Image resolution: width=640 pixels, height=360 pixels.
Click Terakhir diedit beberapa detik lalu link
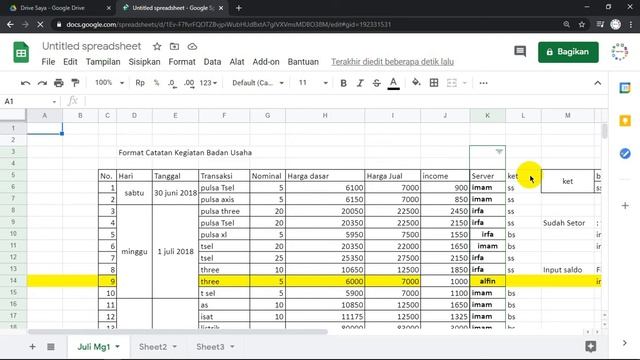(392, 62)
